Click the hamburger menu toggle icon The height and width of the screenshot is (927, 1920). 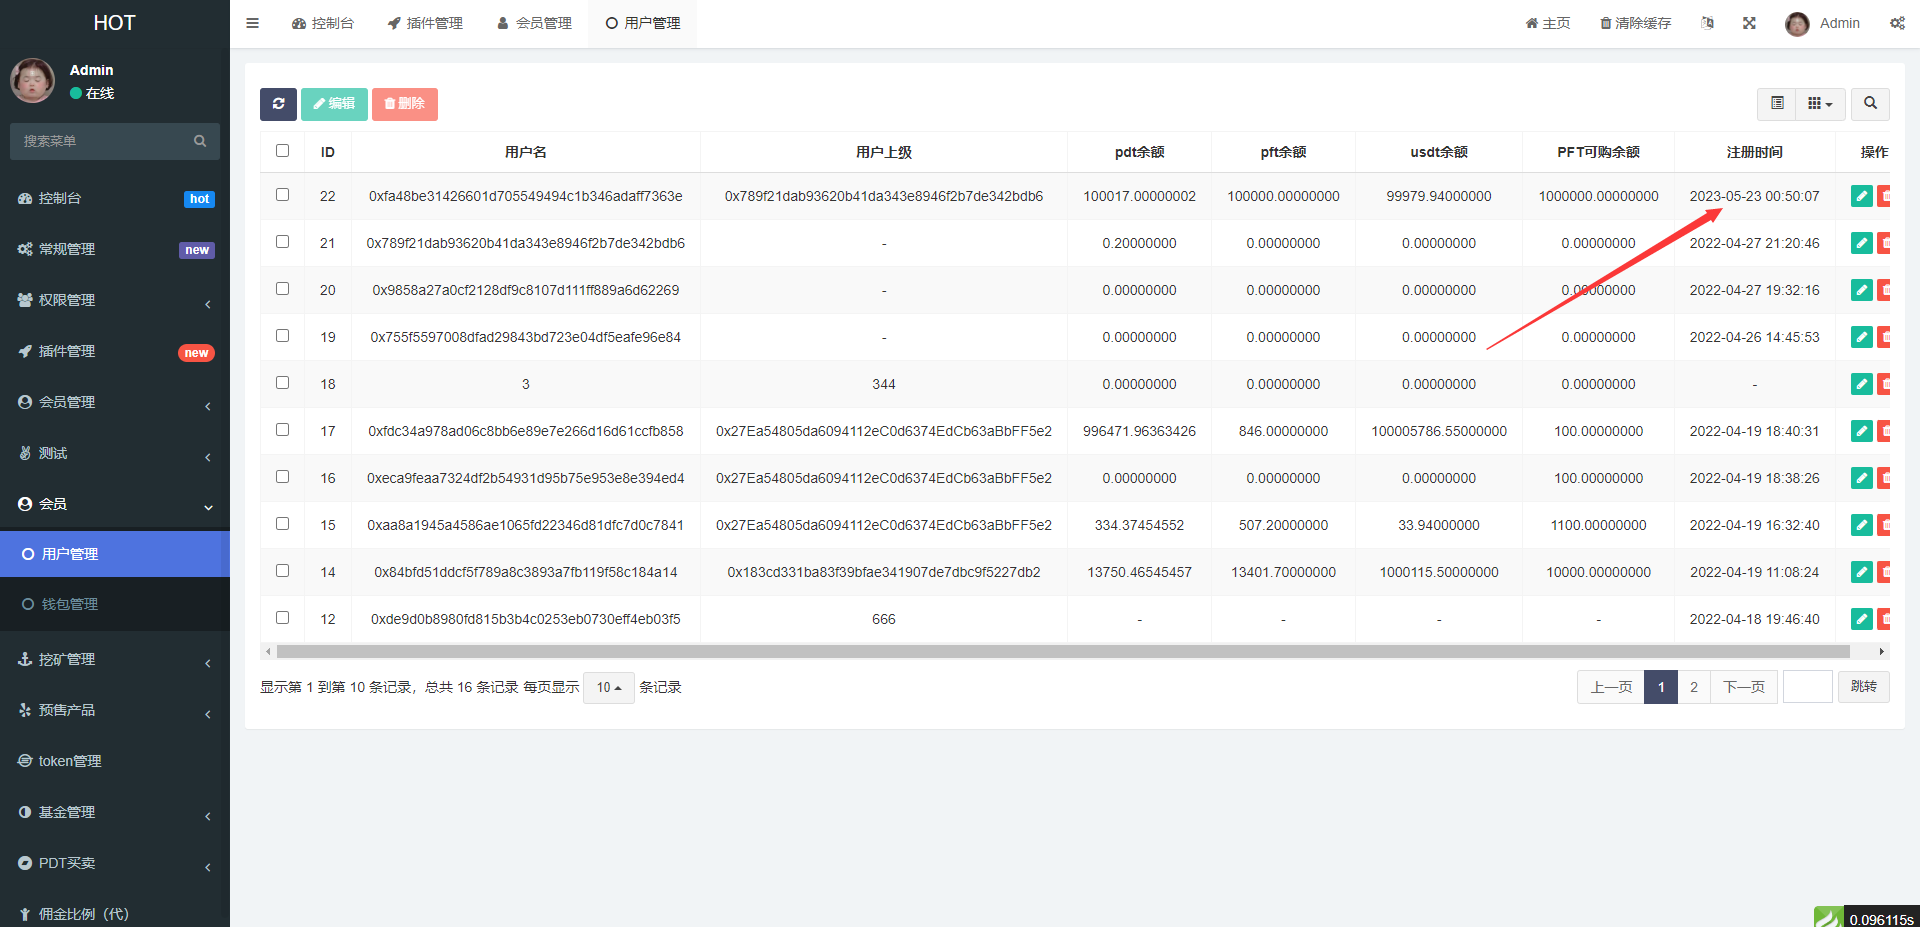point(253,23)
